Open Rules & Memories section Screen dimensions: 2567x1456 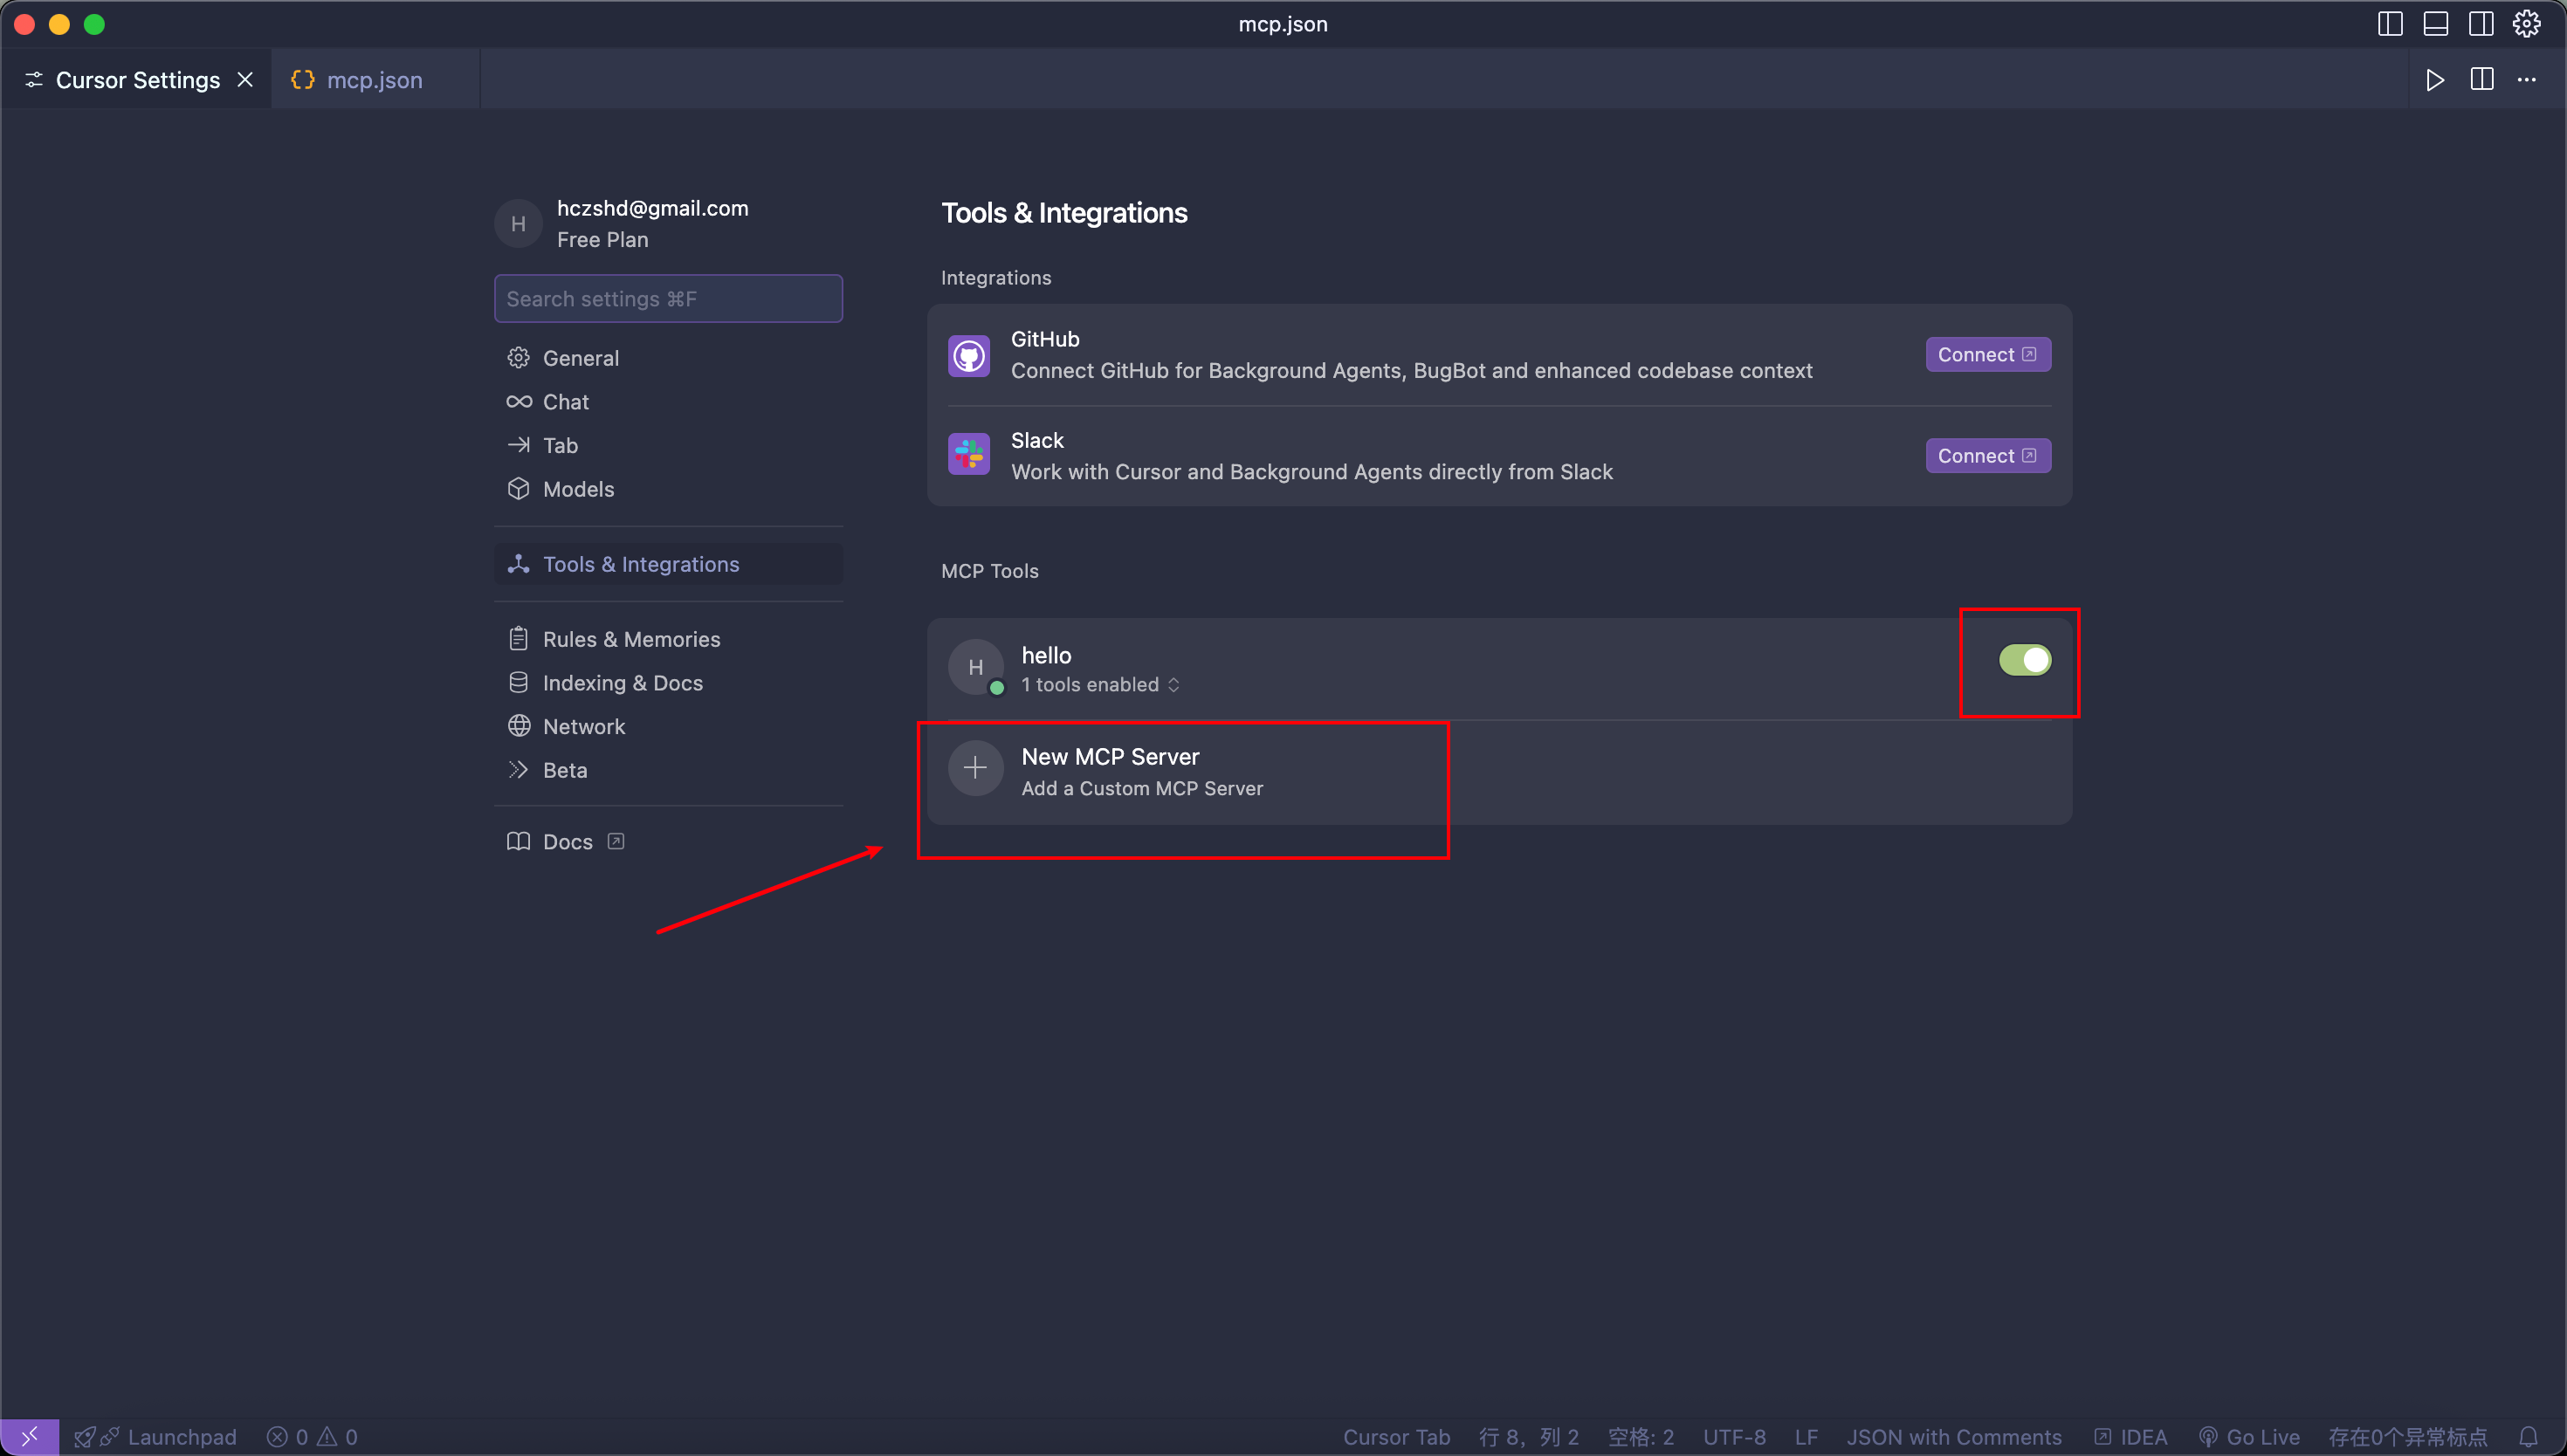click(x=668, y=639)
